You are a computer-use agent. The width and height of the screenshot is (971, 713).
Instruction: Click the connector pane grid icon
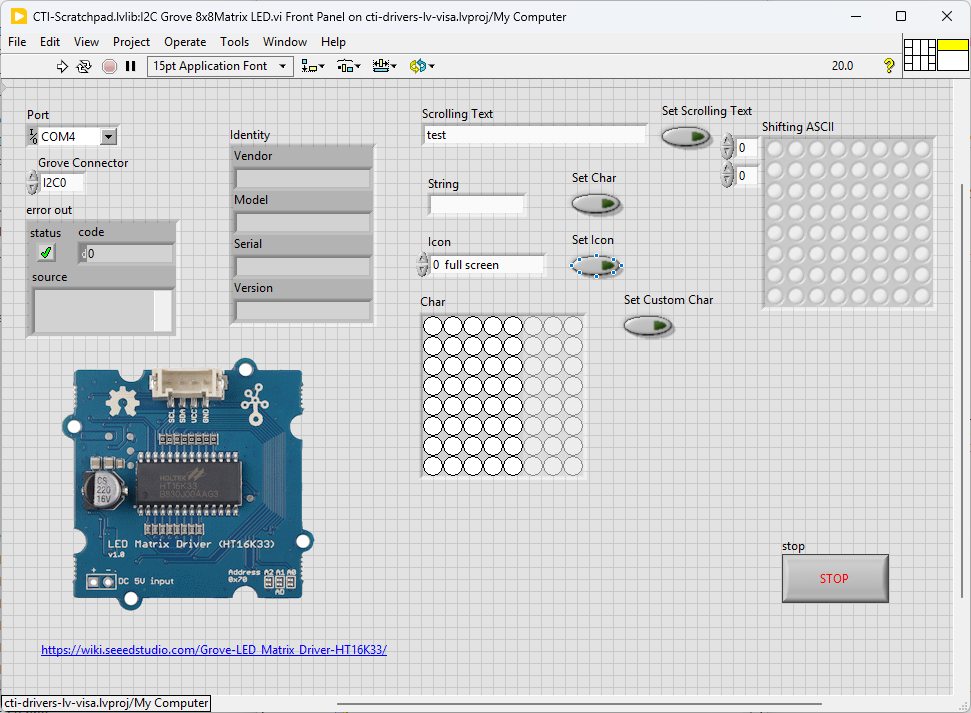pos(920,55)
